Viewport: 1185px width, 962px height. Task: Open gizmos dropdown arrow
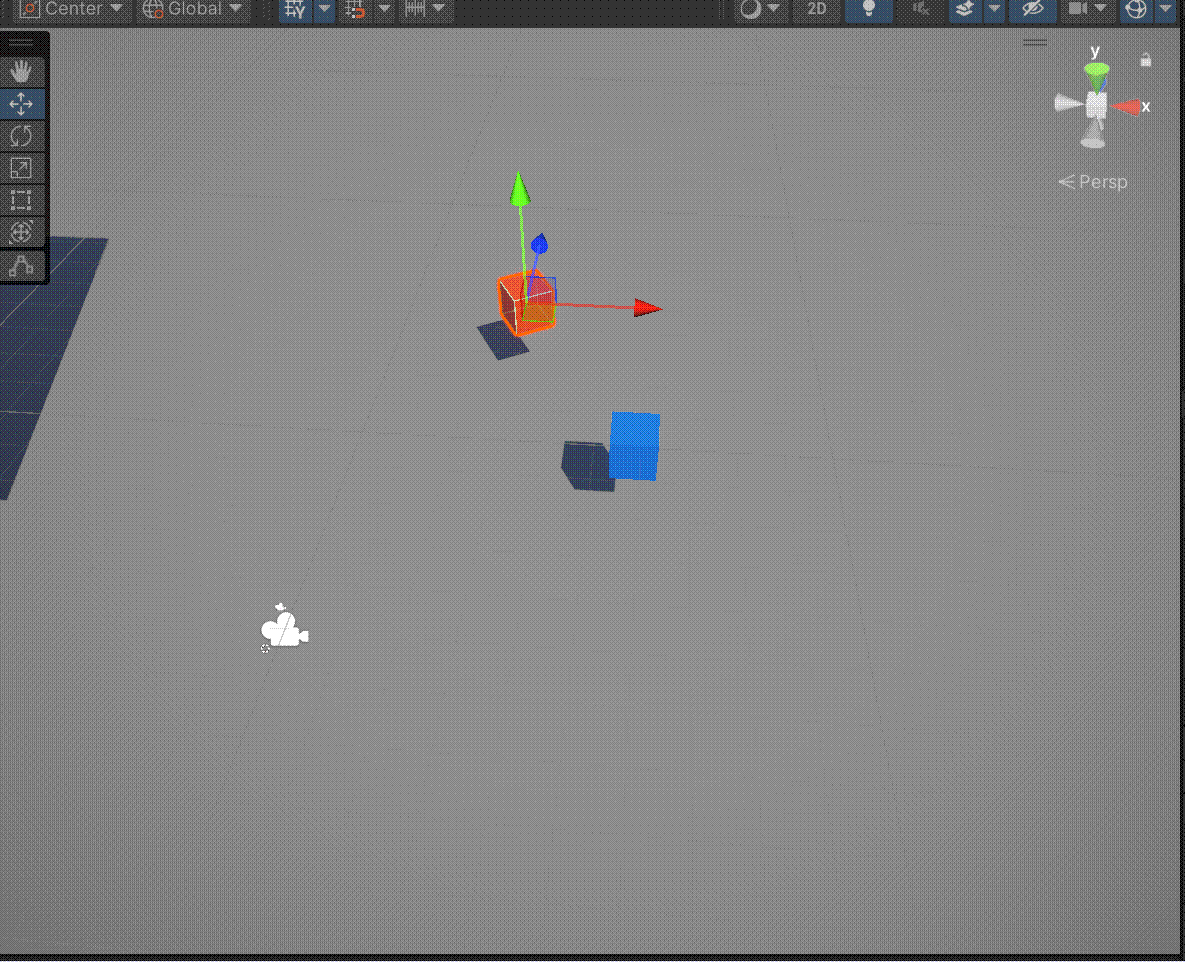pyautogui.click(x=1166, y=10)
